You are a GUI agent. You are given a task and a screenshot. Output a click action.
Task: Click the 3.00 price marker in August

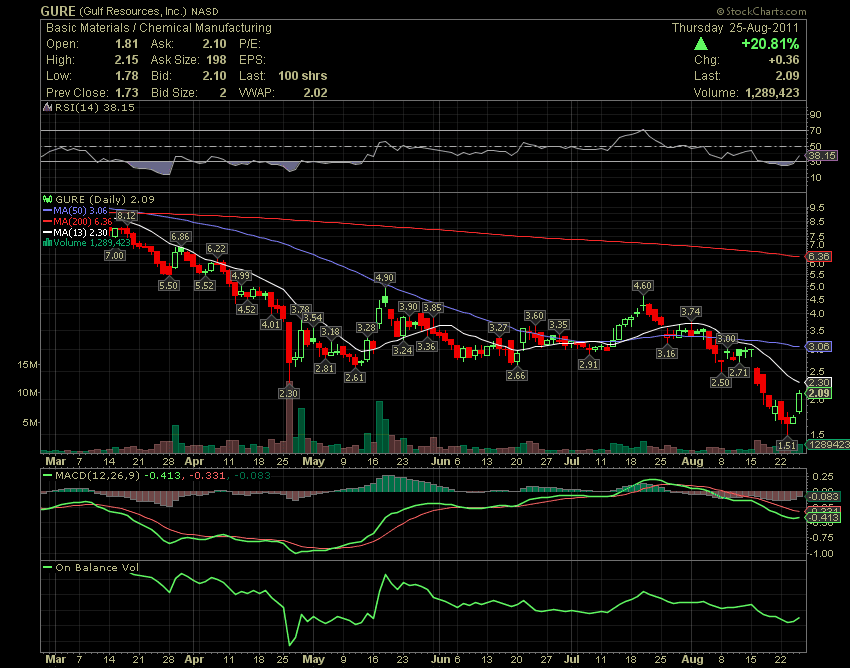[x=726, y=338]
